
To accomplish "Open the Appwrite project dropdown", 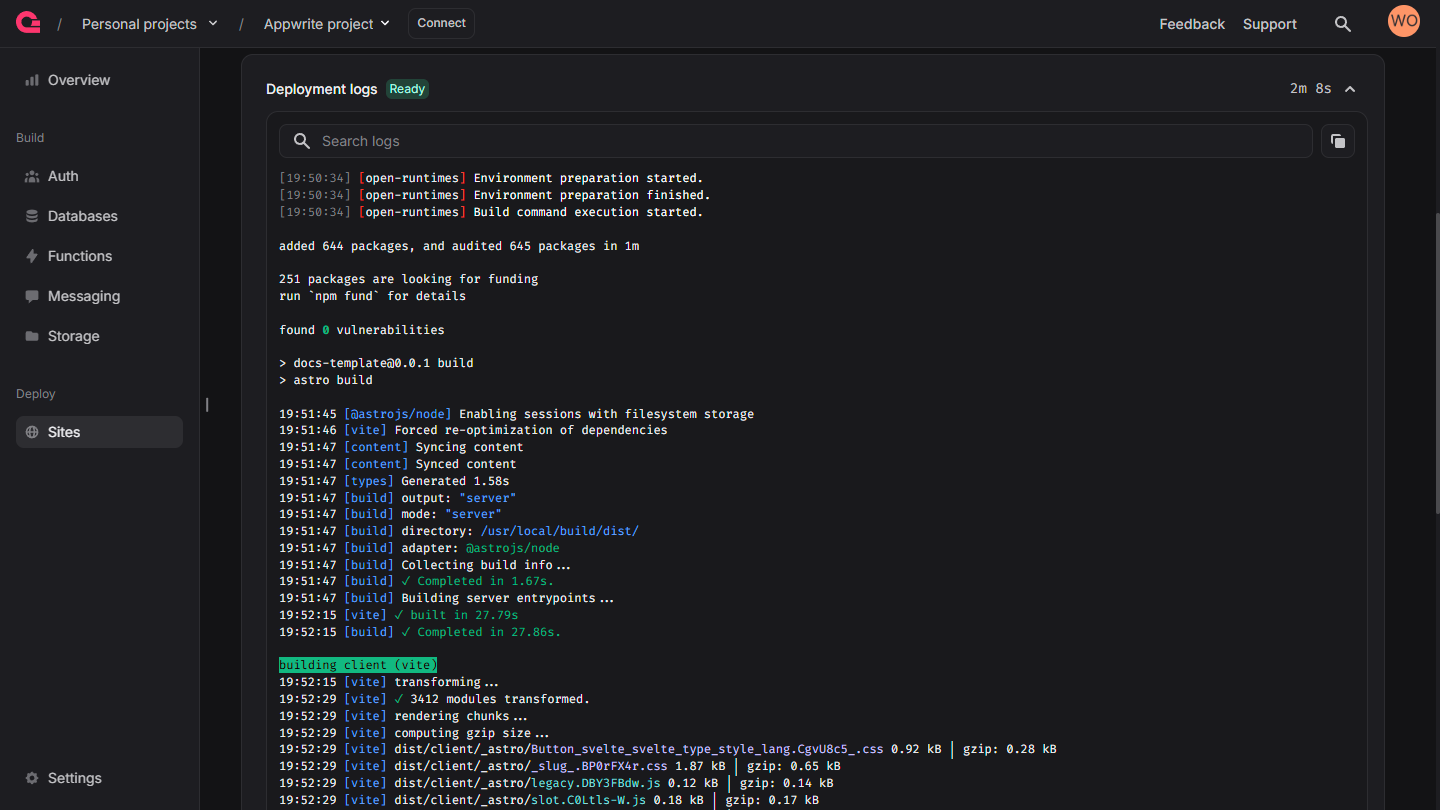I will (x=327, y=24).
